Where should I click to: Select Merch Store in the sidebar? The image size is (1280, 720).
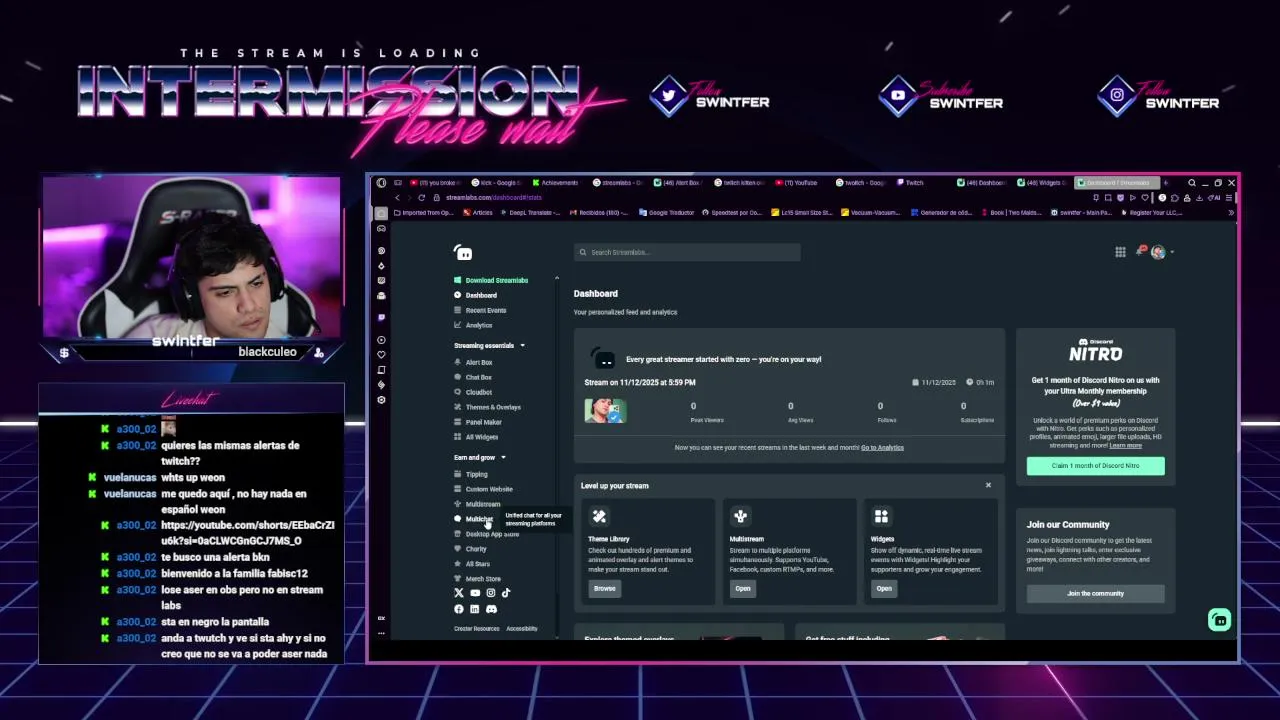pyautogui.click(x=477, y=579)
